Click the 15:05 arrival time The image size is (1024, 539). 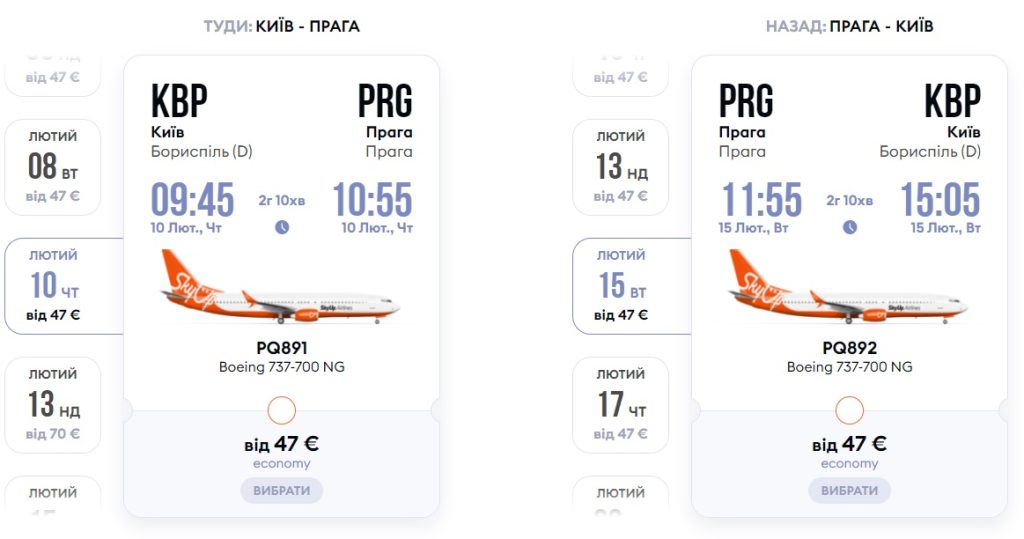coord(940,200)
